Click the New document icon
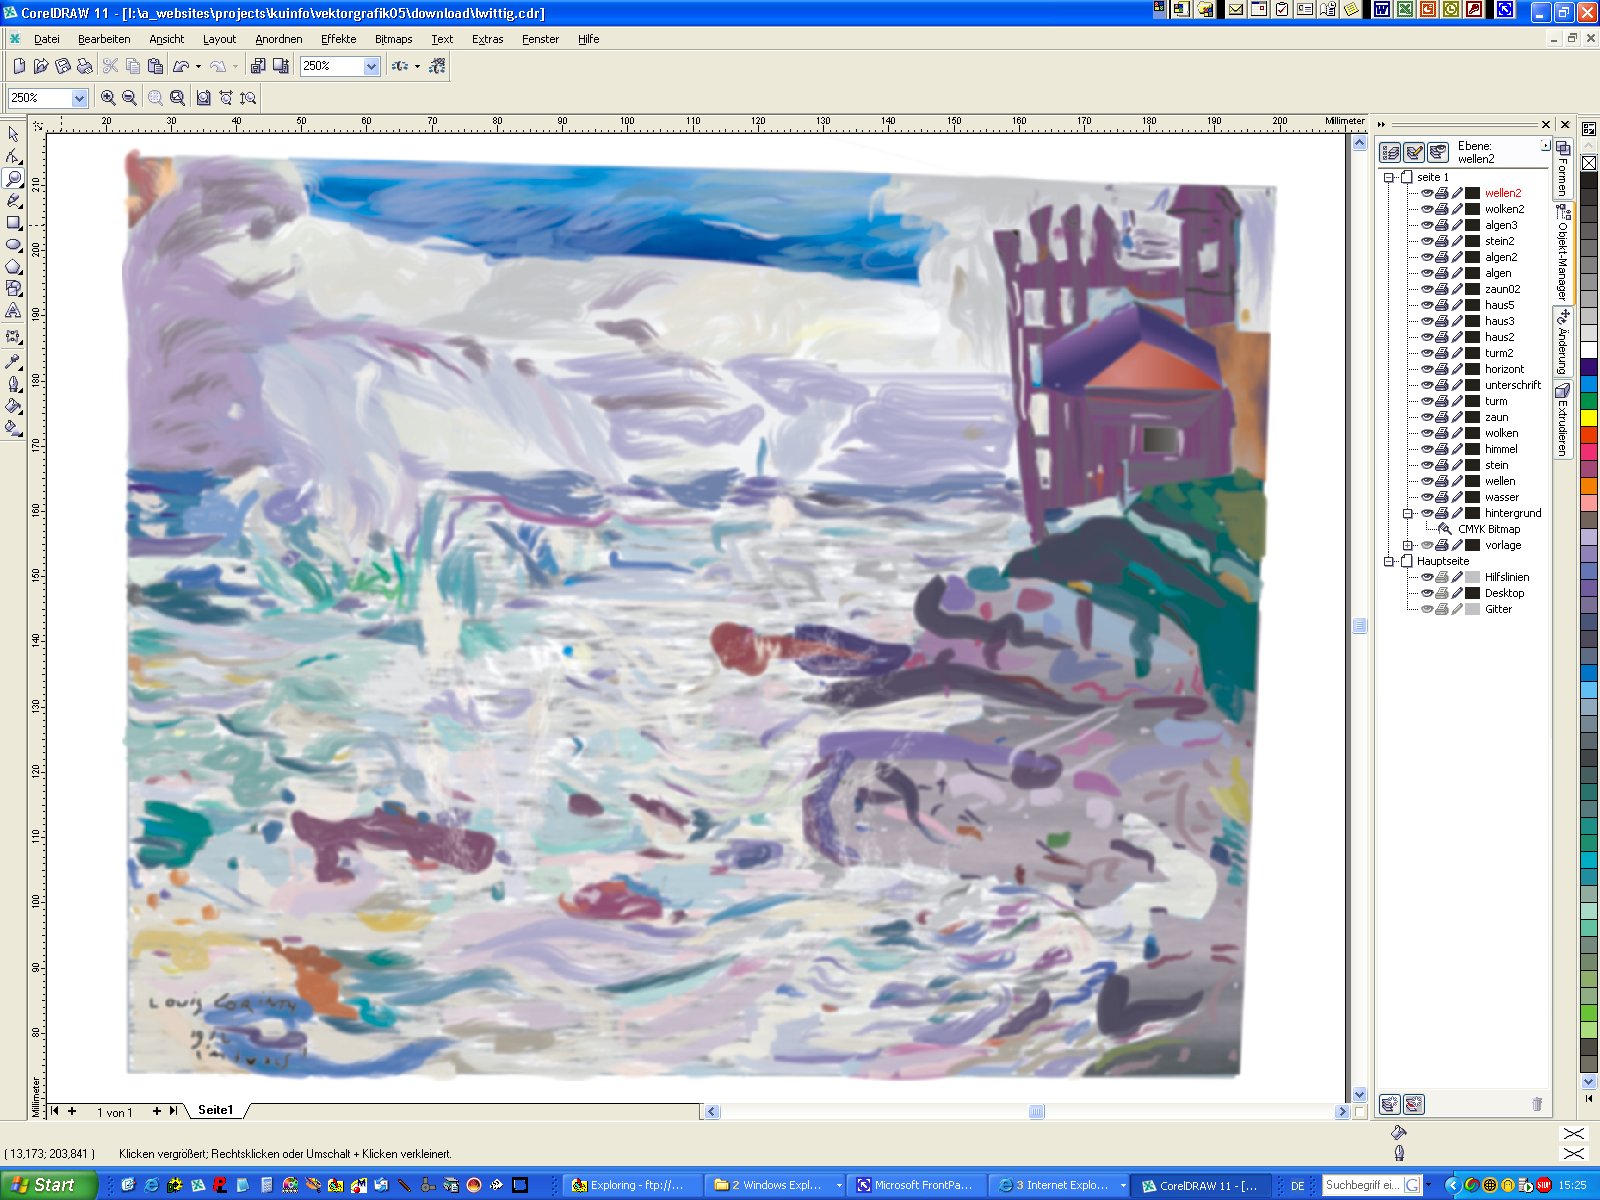This screenshot has width=1600, height=1200. (19, 66)
